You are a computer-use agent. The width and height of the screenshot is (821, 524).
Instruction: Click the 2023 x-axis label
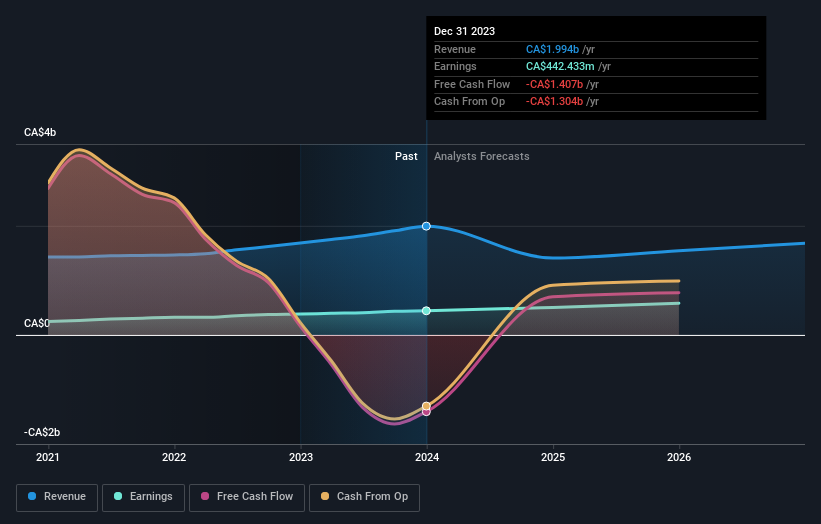click(301, 457)
